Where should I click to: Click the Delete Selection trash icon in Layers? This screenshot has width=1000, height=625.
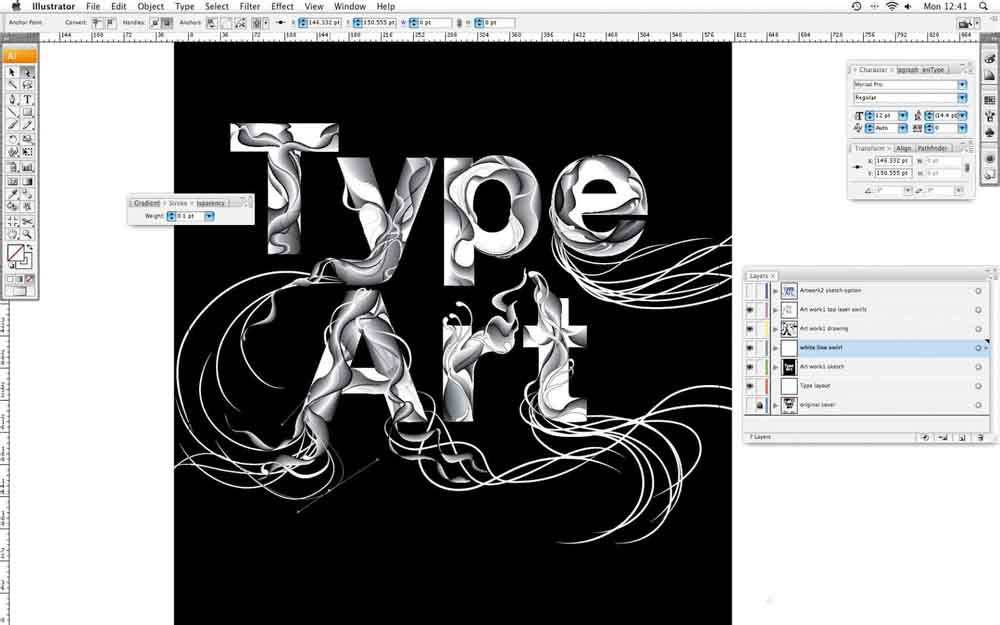[x=980, y=438]
